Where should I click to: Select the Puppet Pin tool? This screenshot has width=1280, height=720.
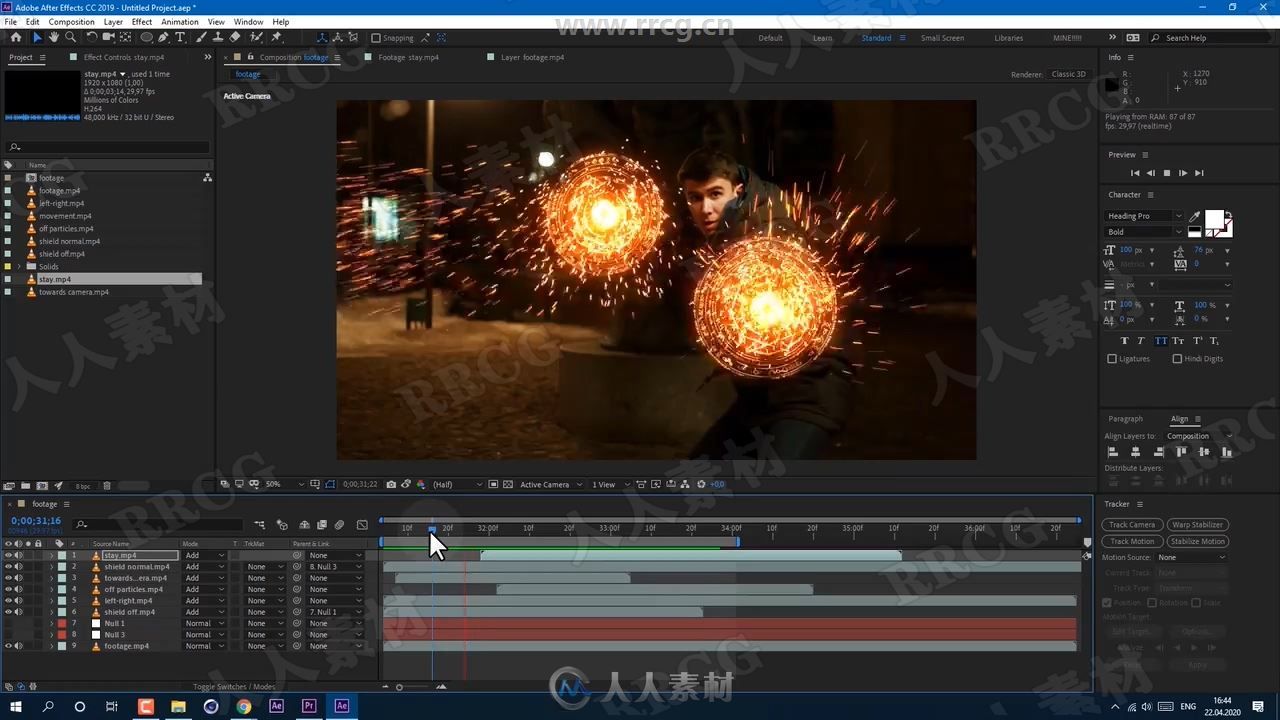point(276,37)
